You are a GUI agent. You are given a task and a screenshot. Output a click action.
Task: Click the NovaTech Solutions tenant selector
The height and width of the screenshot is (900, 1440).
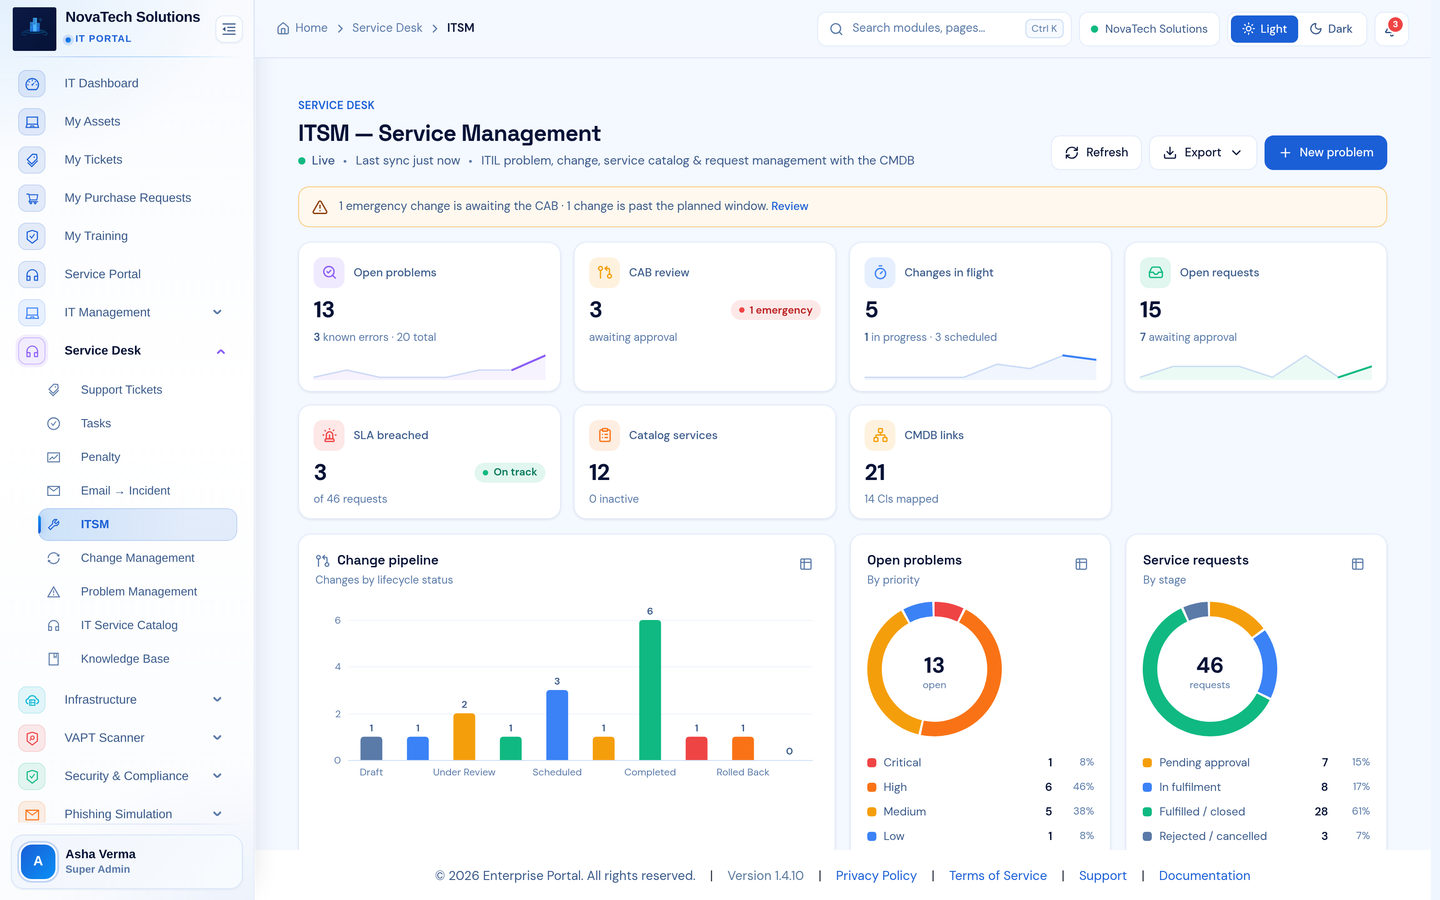1149,29
